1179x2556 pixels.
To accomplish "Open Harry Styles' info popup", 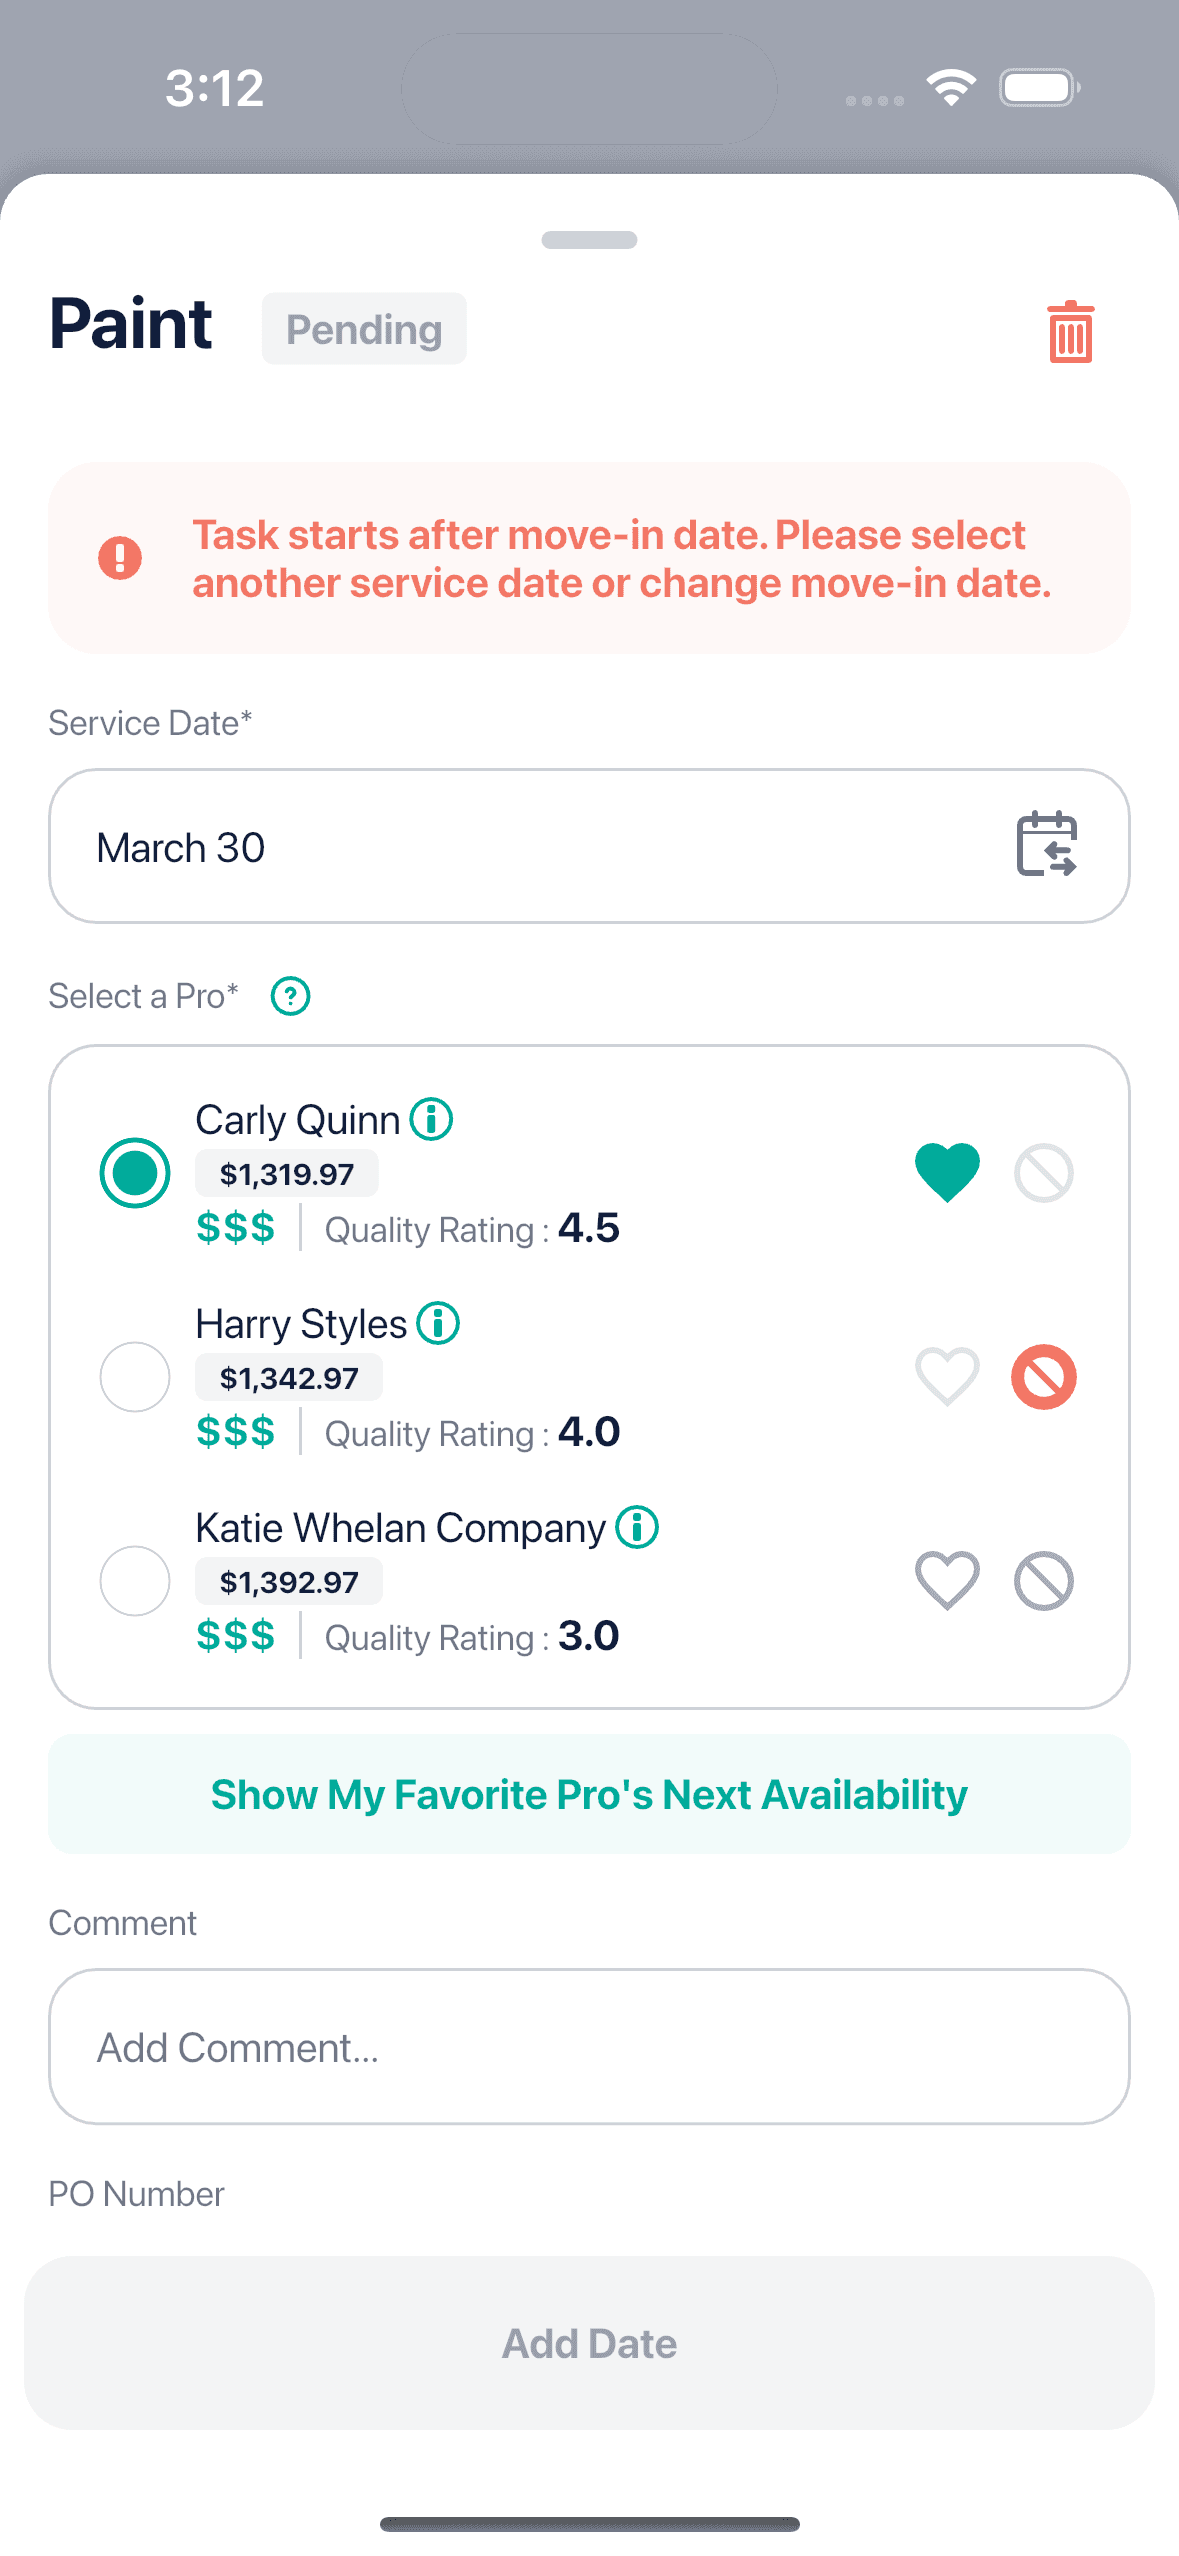I will point(437,1323).
